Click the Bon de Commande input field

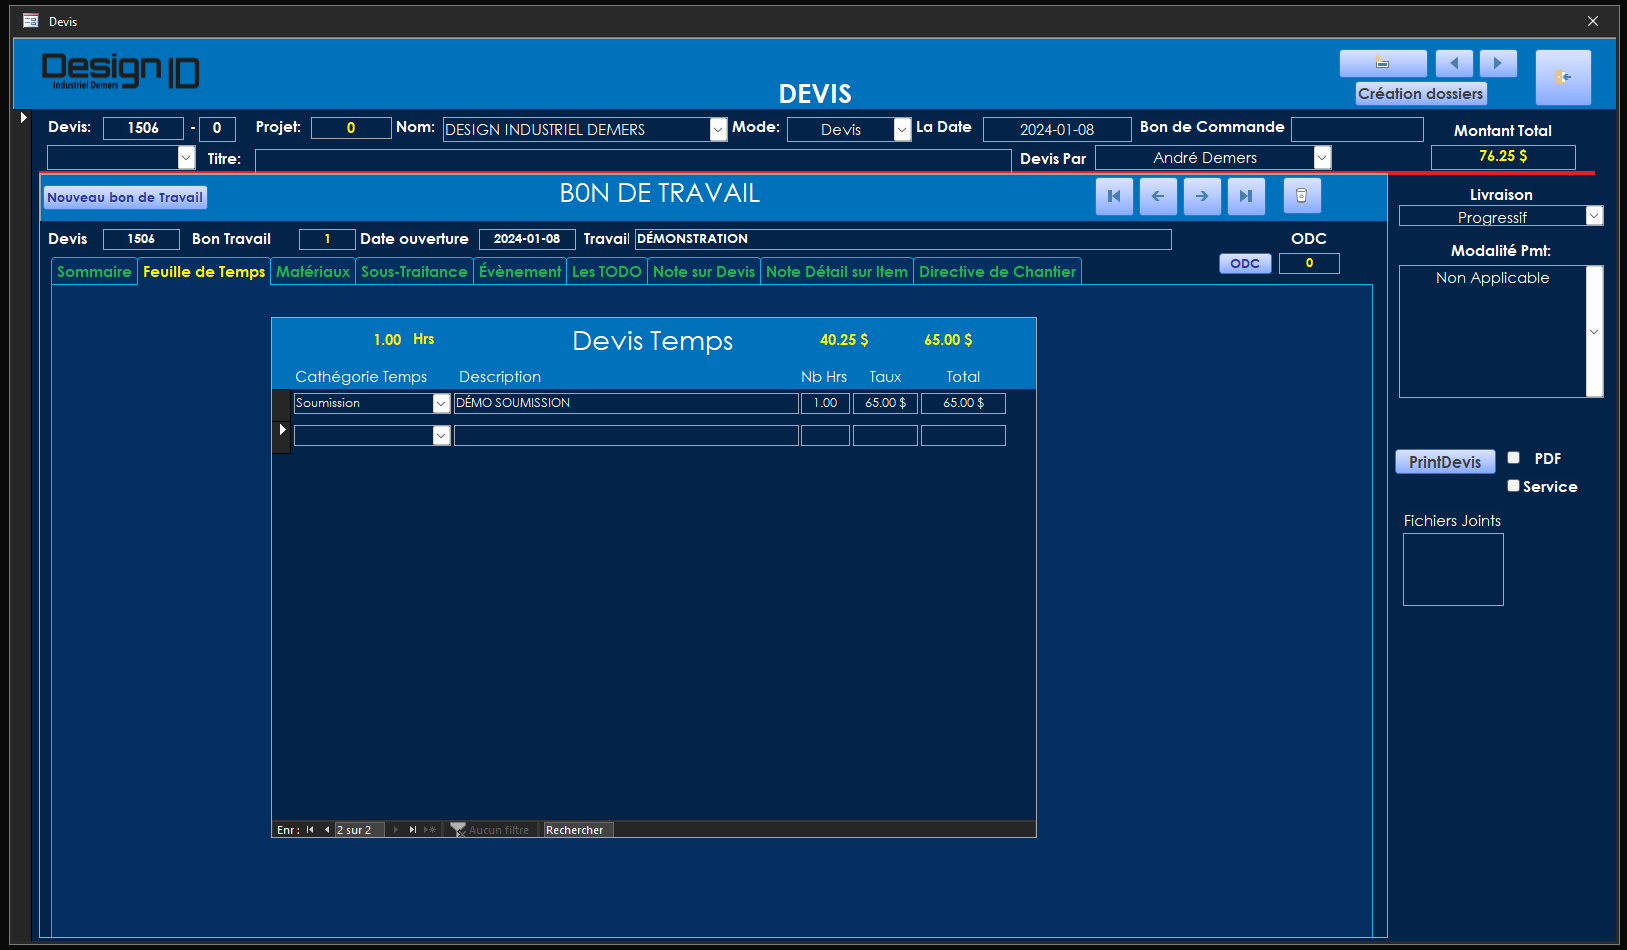click(x=1356, y=129)
